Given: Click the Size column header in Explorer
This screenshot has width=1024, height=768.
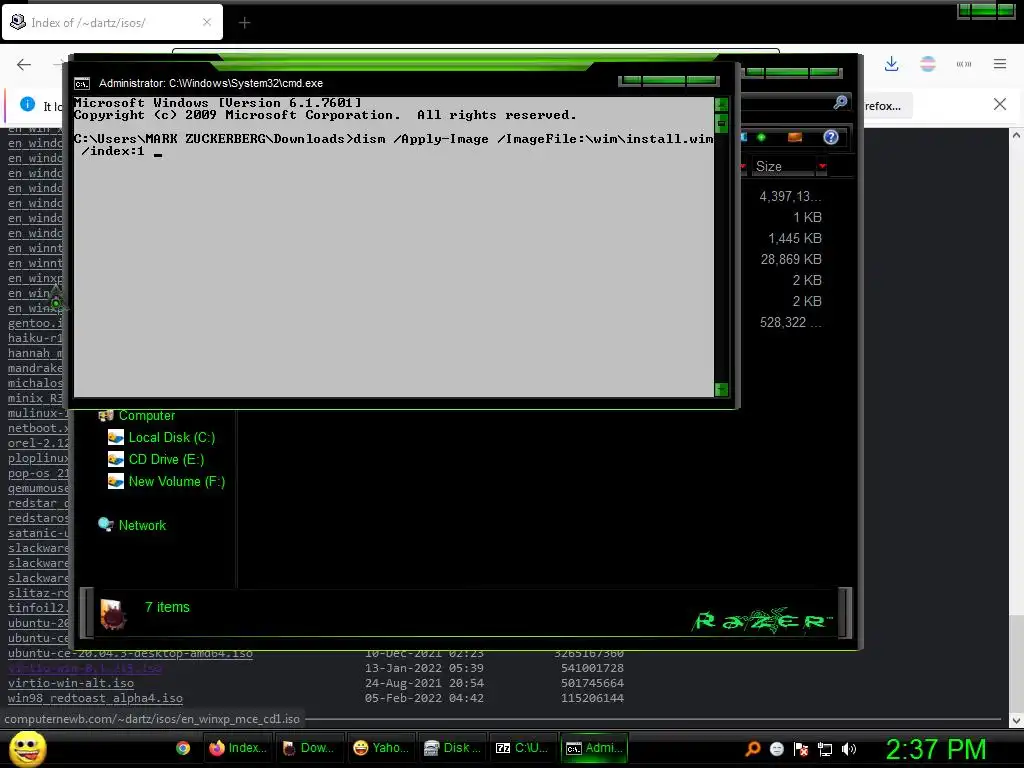Looking at the screenshot, I should coord(782,167).
